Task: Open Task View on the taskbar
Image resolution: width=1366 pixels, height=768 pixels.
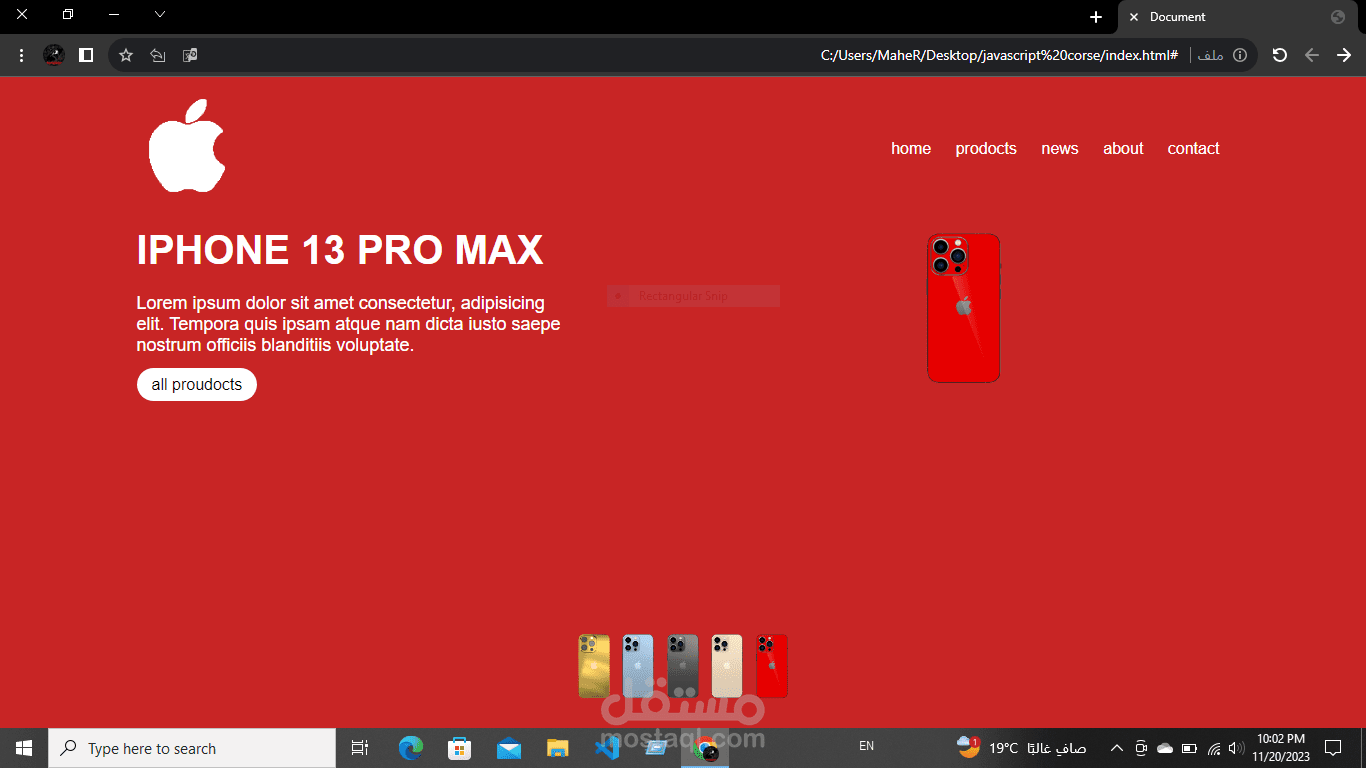Action: pyautogui.click(x=360, y=748)
